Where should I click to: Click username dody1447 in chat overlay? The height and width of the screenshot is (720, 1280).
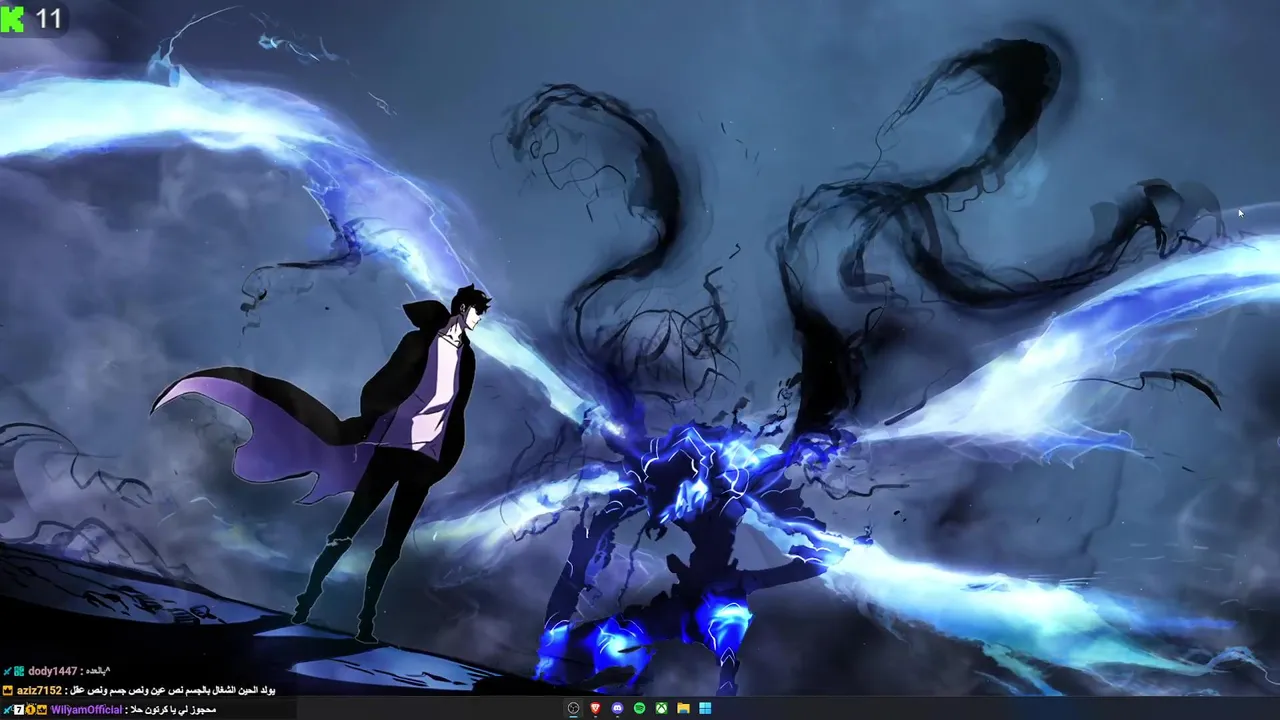53,671
